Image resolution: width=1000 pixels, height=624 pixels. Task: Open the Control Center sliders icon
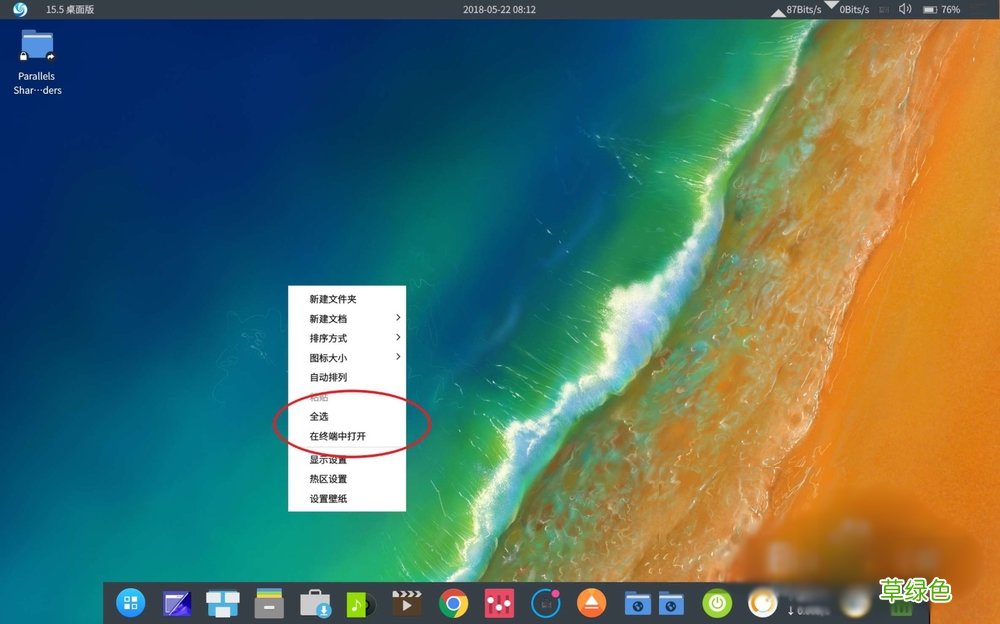click(x=498, y=603)
